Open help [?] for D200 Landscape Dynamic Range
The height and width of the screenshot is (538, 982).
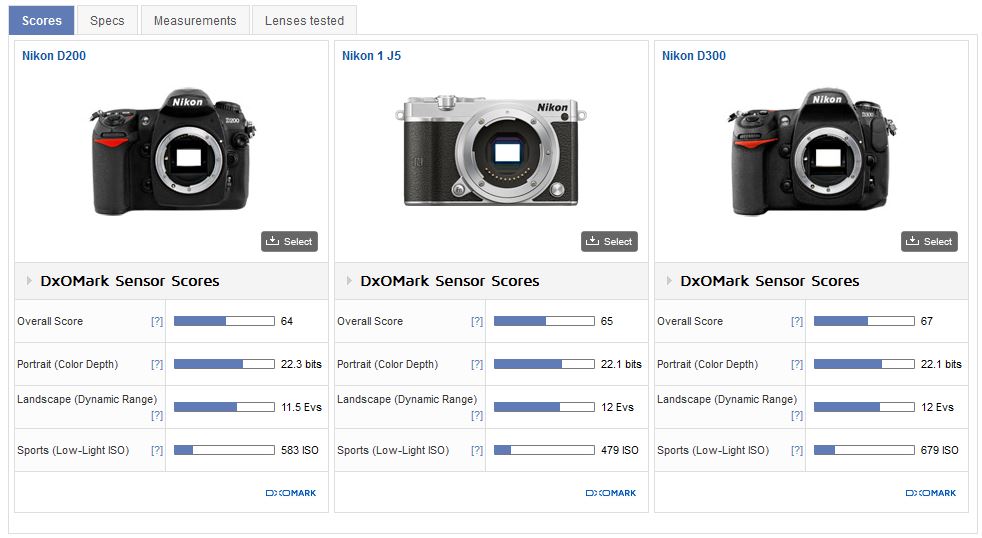157,415
